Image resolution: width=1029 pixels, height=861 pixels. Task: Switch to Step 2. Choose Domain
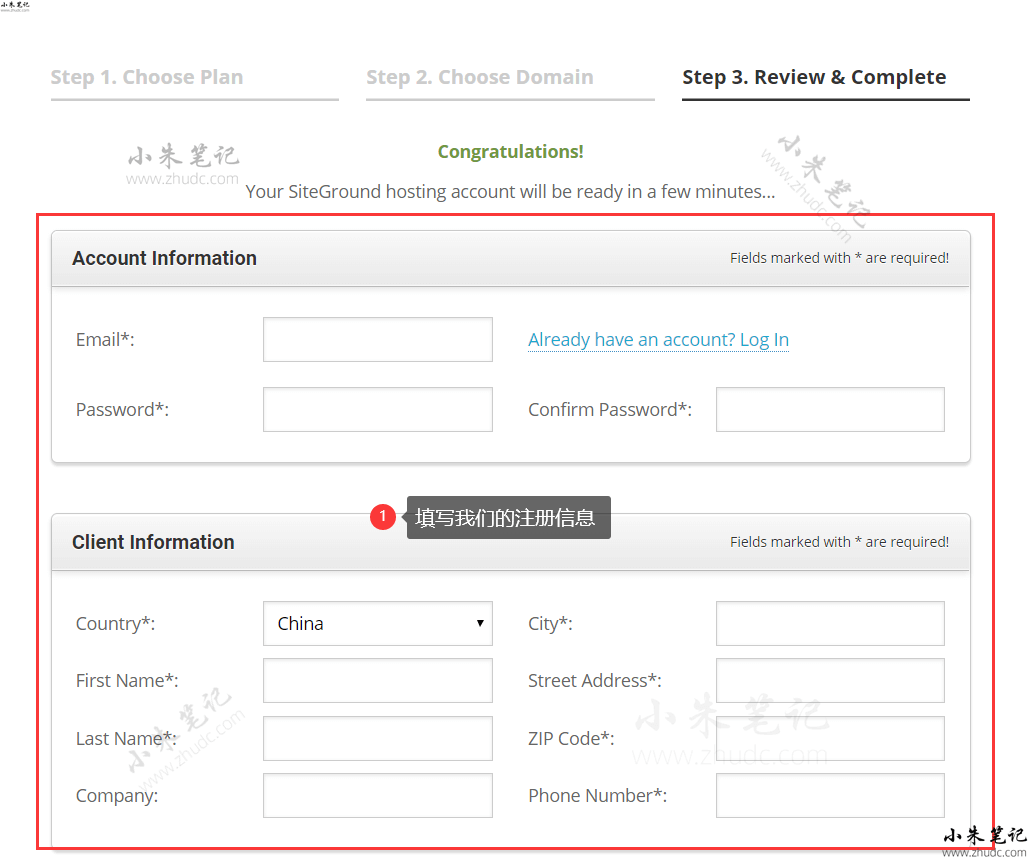point(480,77)
